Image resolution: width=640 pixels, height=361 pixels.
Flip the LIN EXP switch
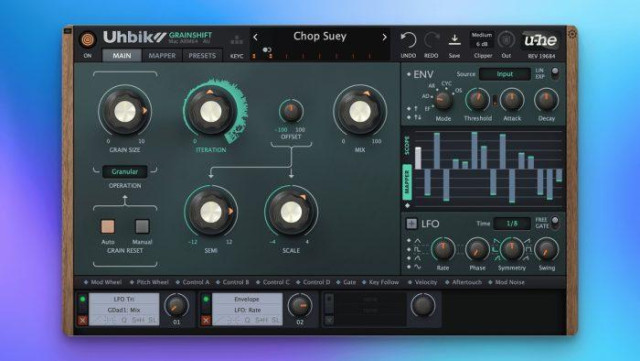click(555, 73)
